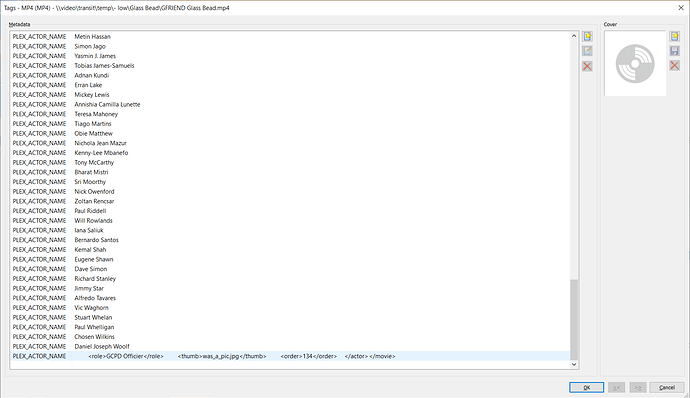This screenshot has height=398, width=690.
Task: Click the edit metadata field icon
Action: coord(587,51)
